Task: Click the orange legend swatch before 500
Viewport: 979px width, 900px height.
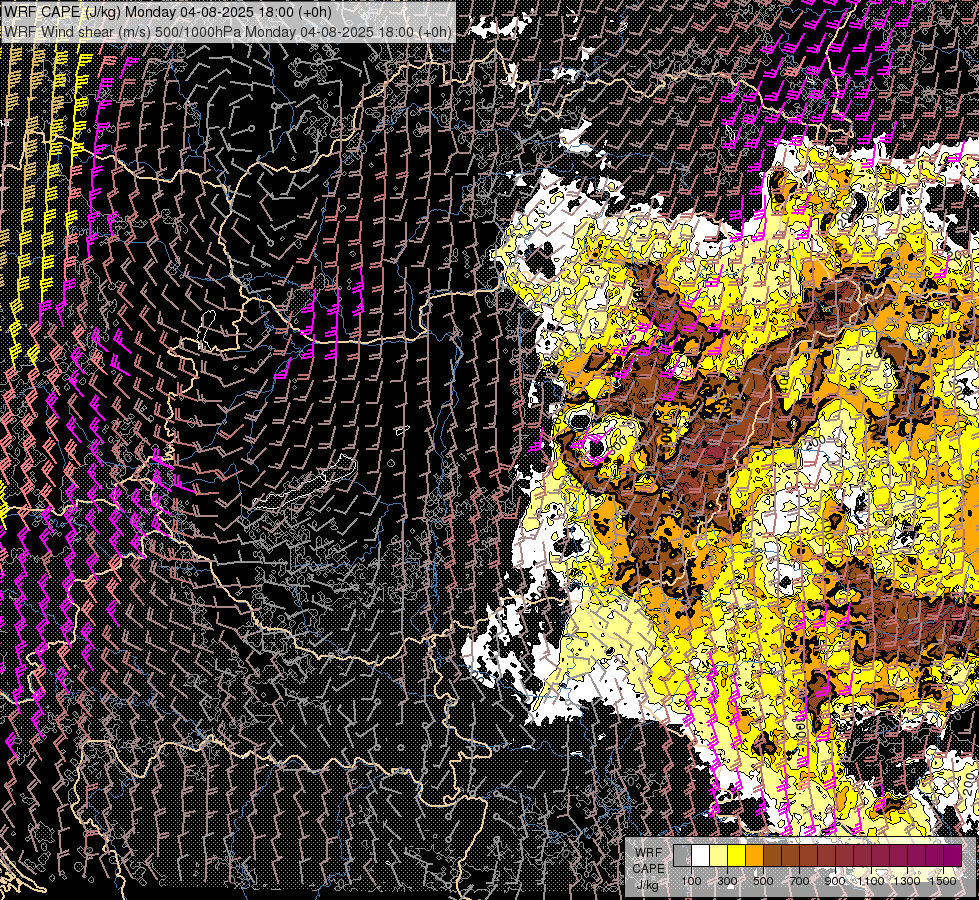Action: pyautogui.click(x=754, y=855)
